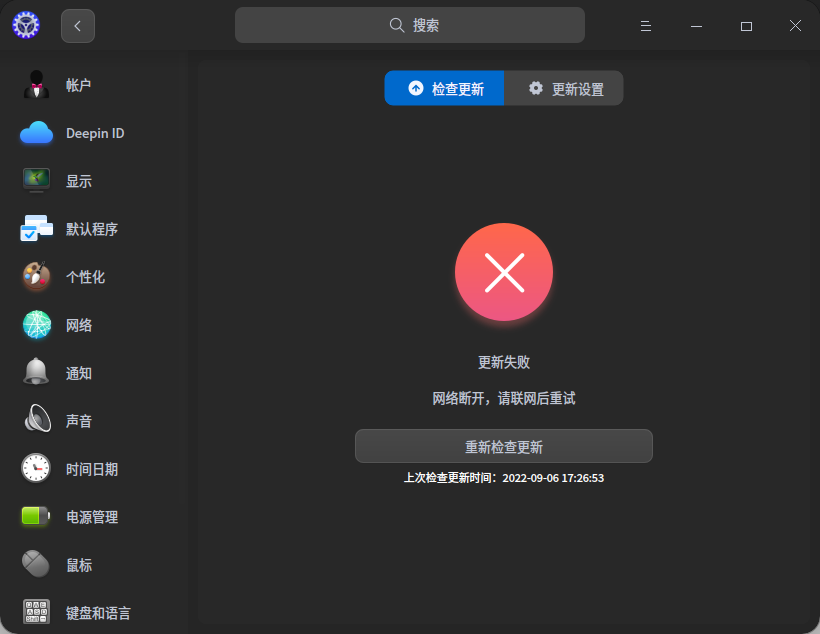820x634 pixels.
Task: Switch to the 更新设置 tab
Action: point(563,88)
